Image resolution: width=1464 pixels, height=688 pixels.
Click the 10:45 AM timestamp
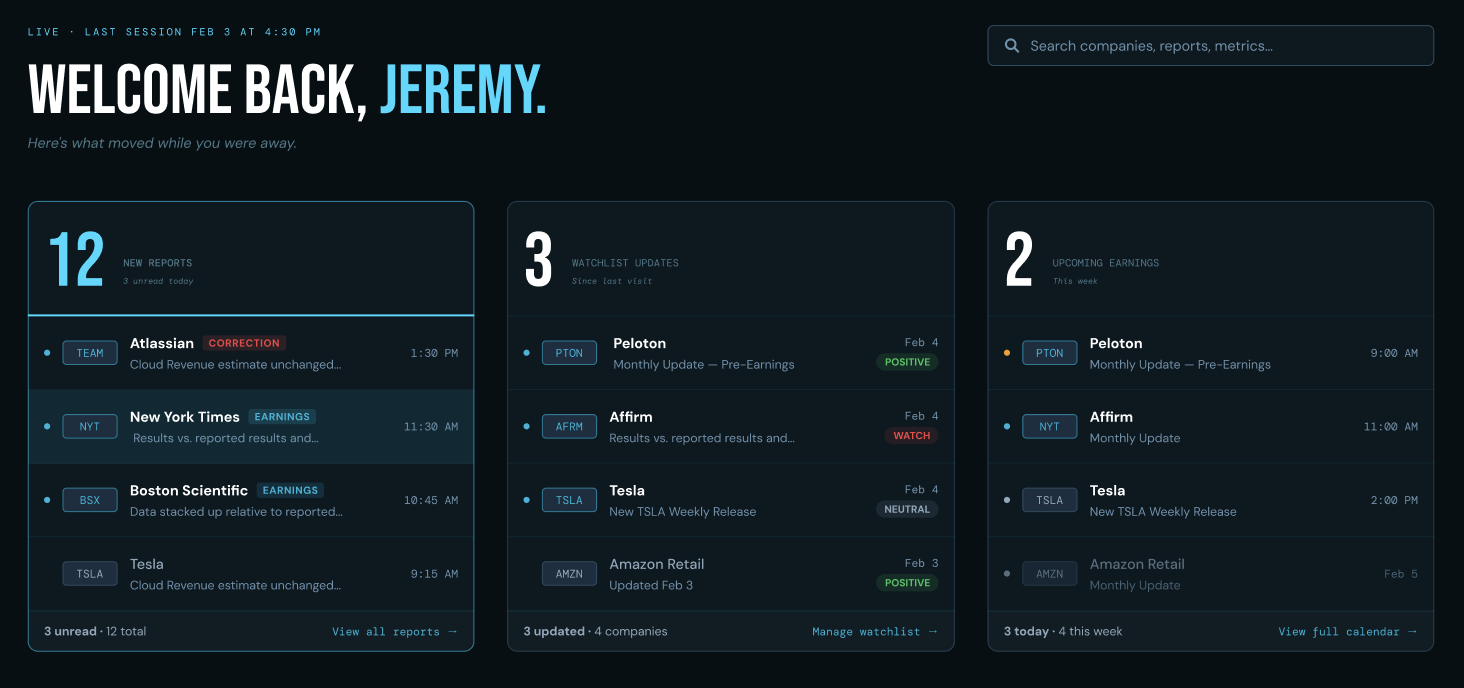431,500
